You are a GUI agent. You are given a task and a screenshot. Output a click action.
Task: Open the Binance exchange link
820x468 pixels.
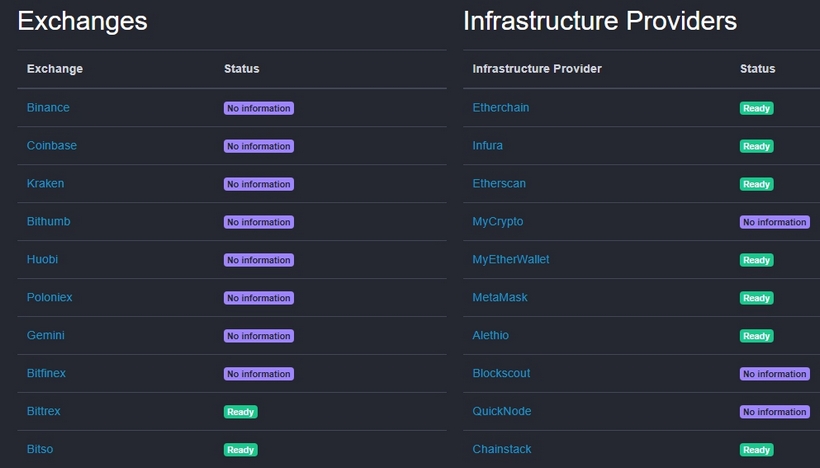pyautogui.click(x=48, y=108)
